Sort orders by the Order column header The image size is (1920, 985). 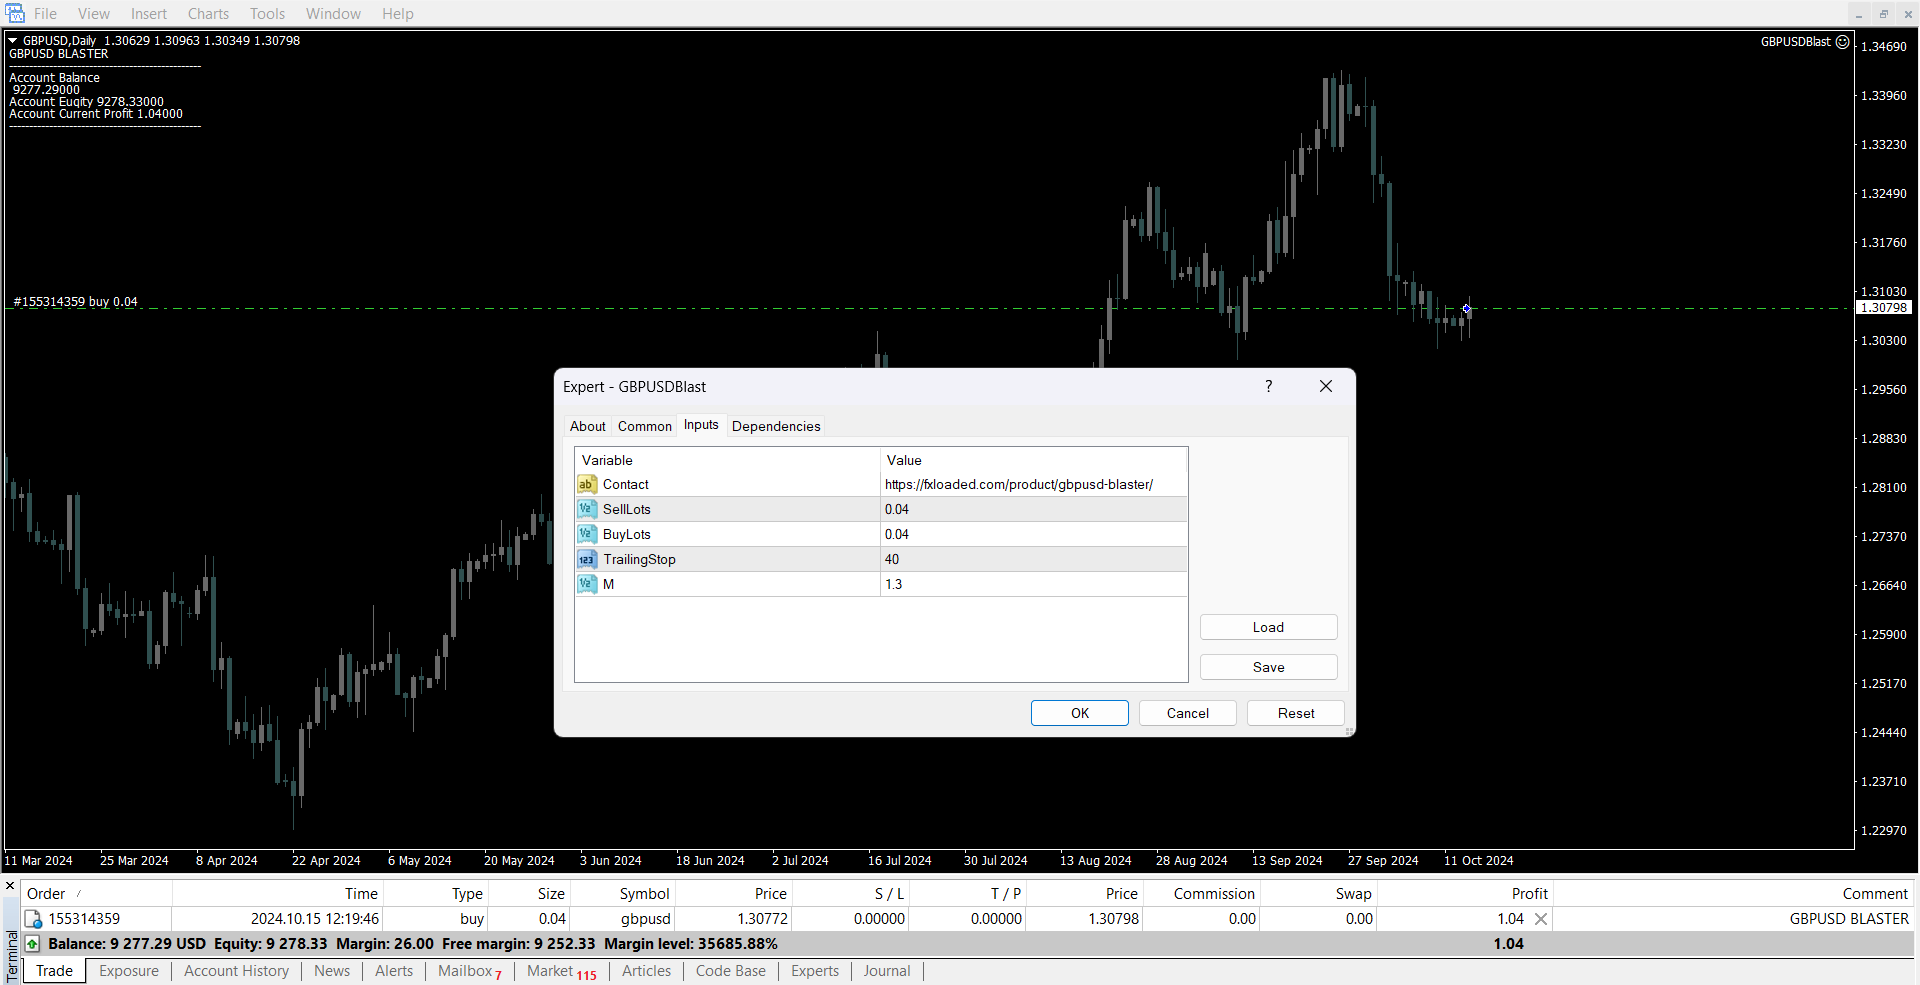click(46, 894)
